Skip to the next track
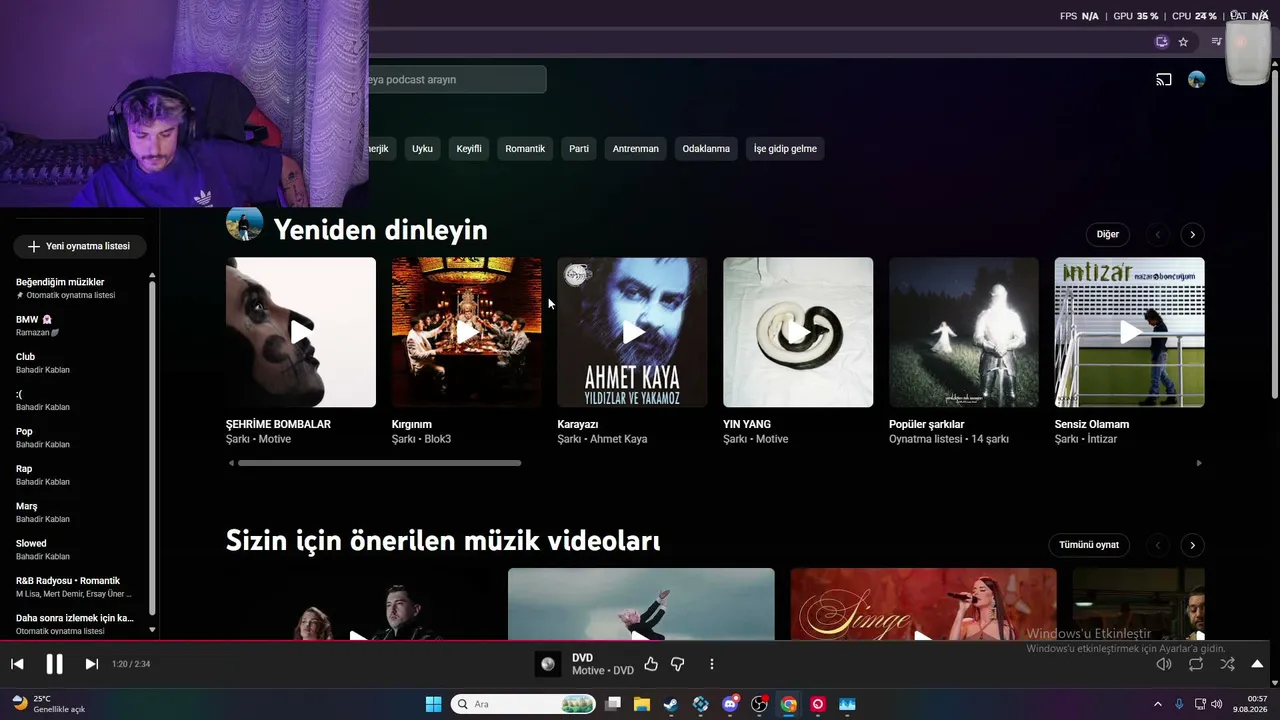This screenshot has height=720, width=1280. coord(91,664)
